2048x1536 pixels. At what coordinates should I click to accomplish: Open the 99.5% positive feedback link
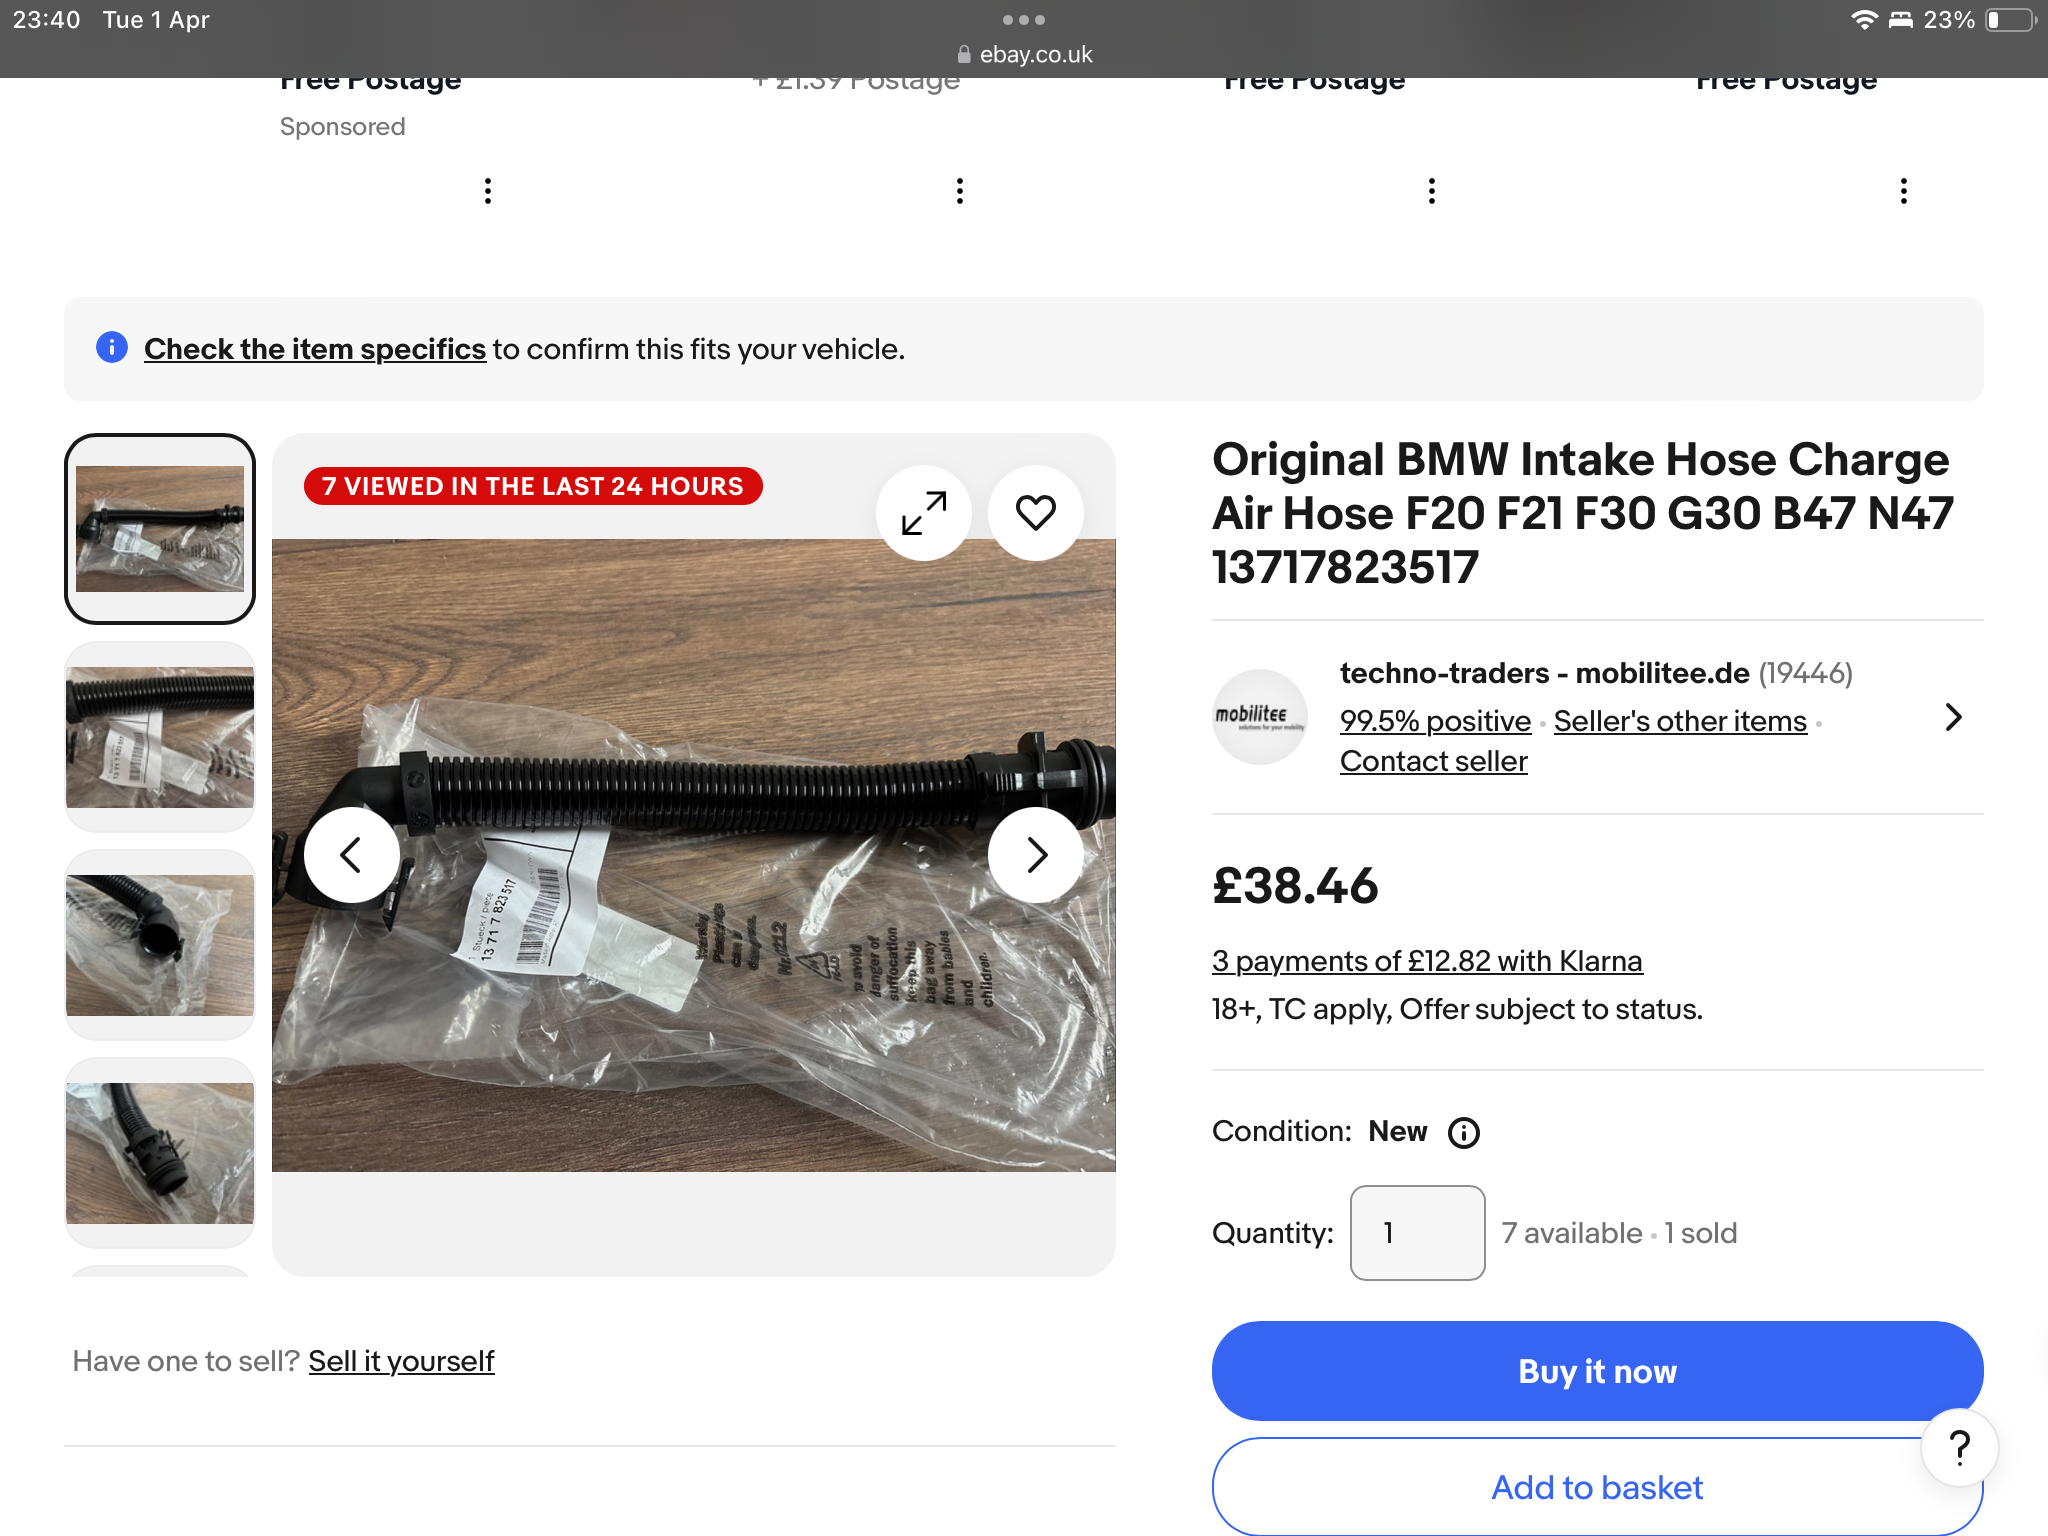click(x=1435, y=721)
